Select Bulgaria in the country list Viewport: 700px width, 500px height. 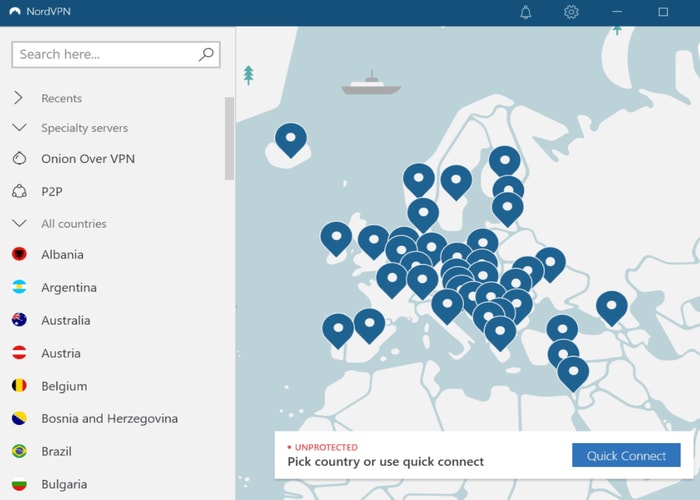click(x=64, y=485)
